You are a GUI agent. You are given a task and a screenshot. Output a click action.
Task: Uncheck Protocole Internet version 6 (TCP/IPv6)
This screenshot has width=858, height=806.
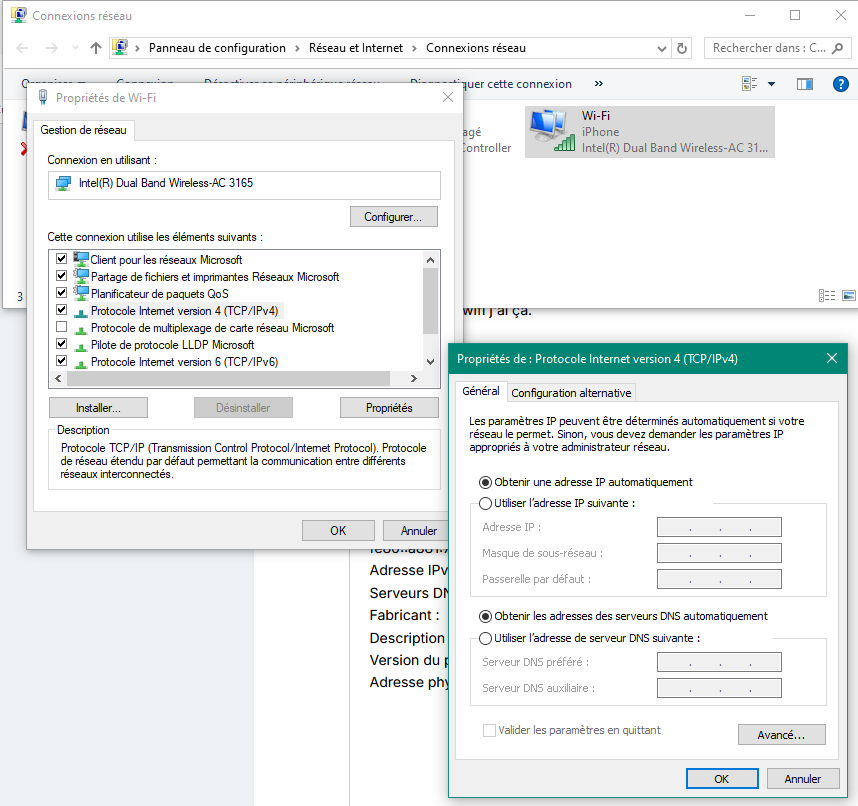pyautogui.click(x=62, y=361)
